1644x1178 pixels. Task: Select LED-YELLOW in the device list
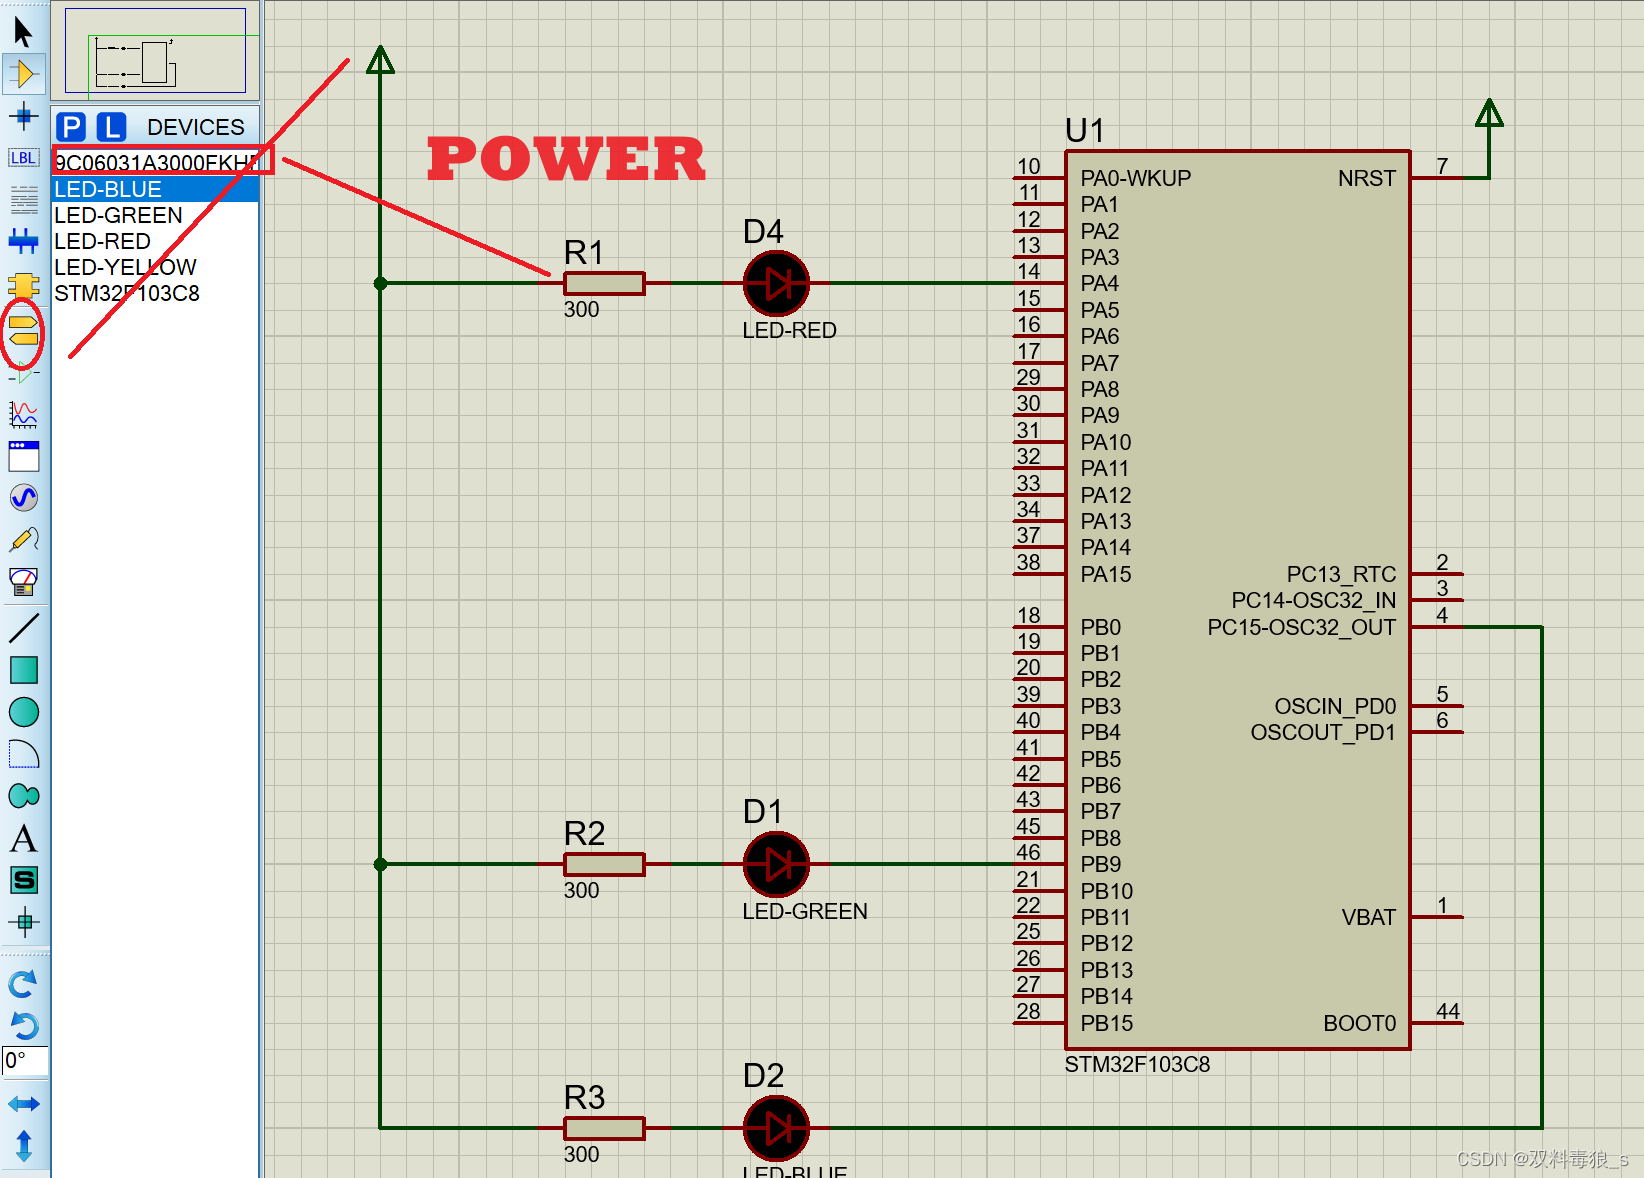pos(155,267)
